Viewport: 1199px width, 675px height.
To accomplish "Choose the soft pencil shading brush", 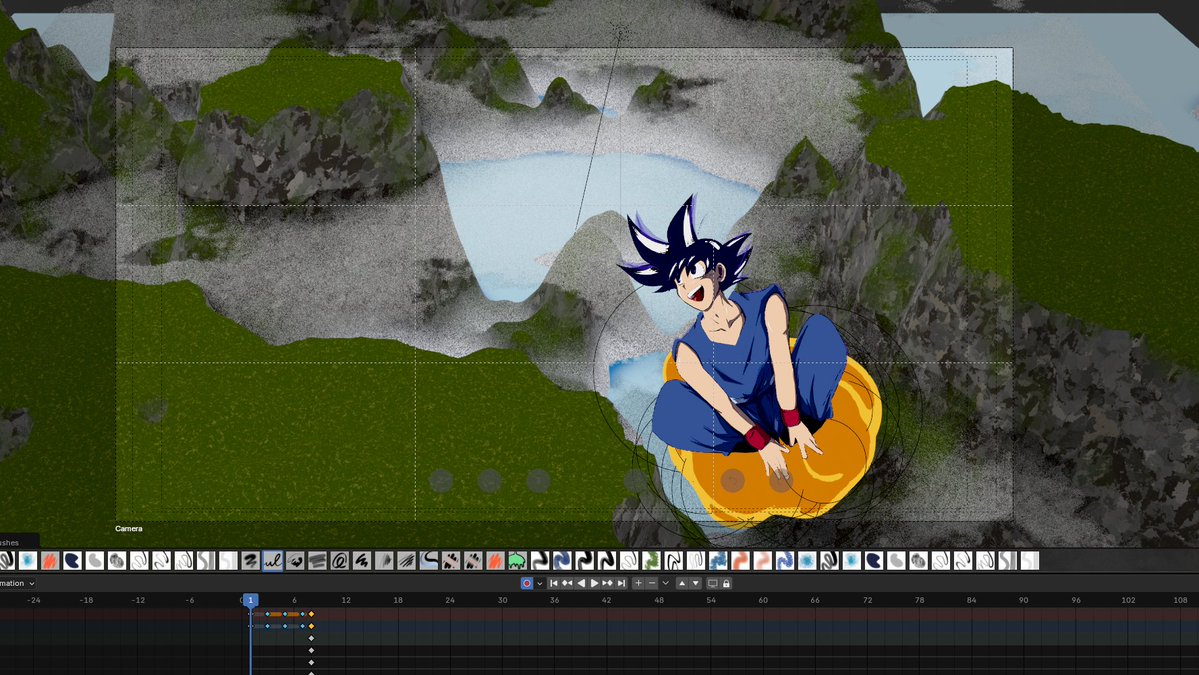I will pyautogui.click(x=384, y=561).
